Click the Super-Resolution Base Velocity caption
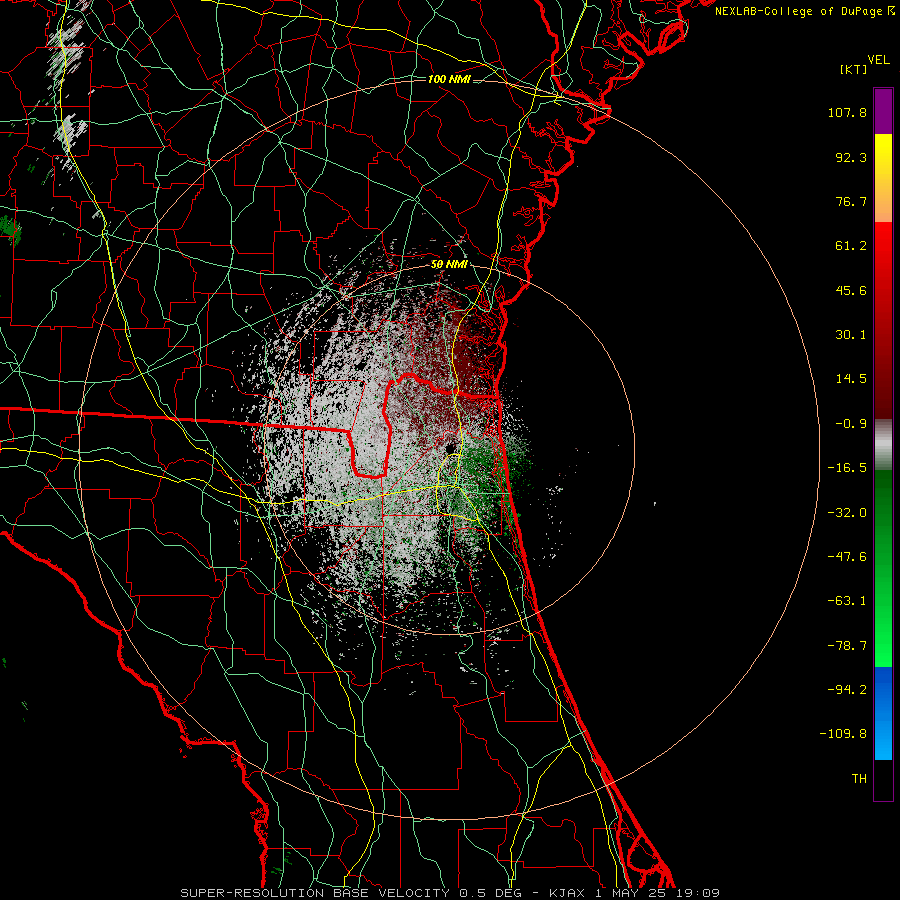The image size is (900, 900). [450, 893]
